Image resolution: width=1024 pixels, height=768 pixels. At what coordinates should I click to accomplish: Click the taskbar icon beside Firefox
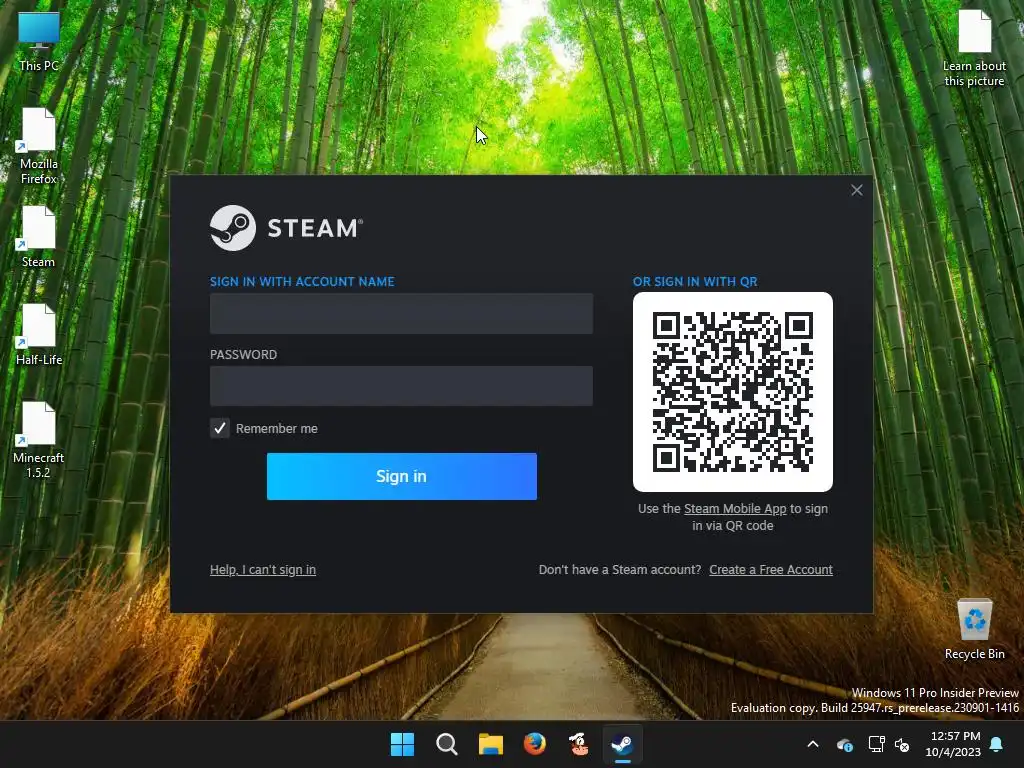click(579, 744)
